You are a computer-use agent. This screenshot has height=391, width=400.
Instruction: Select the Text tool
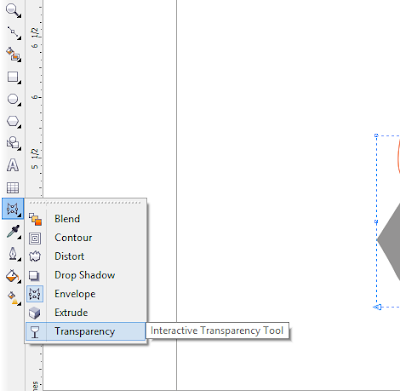13,165
